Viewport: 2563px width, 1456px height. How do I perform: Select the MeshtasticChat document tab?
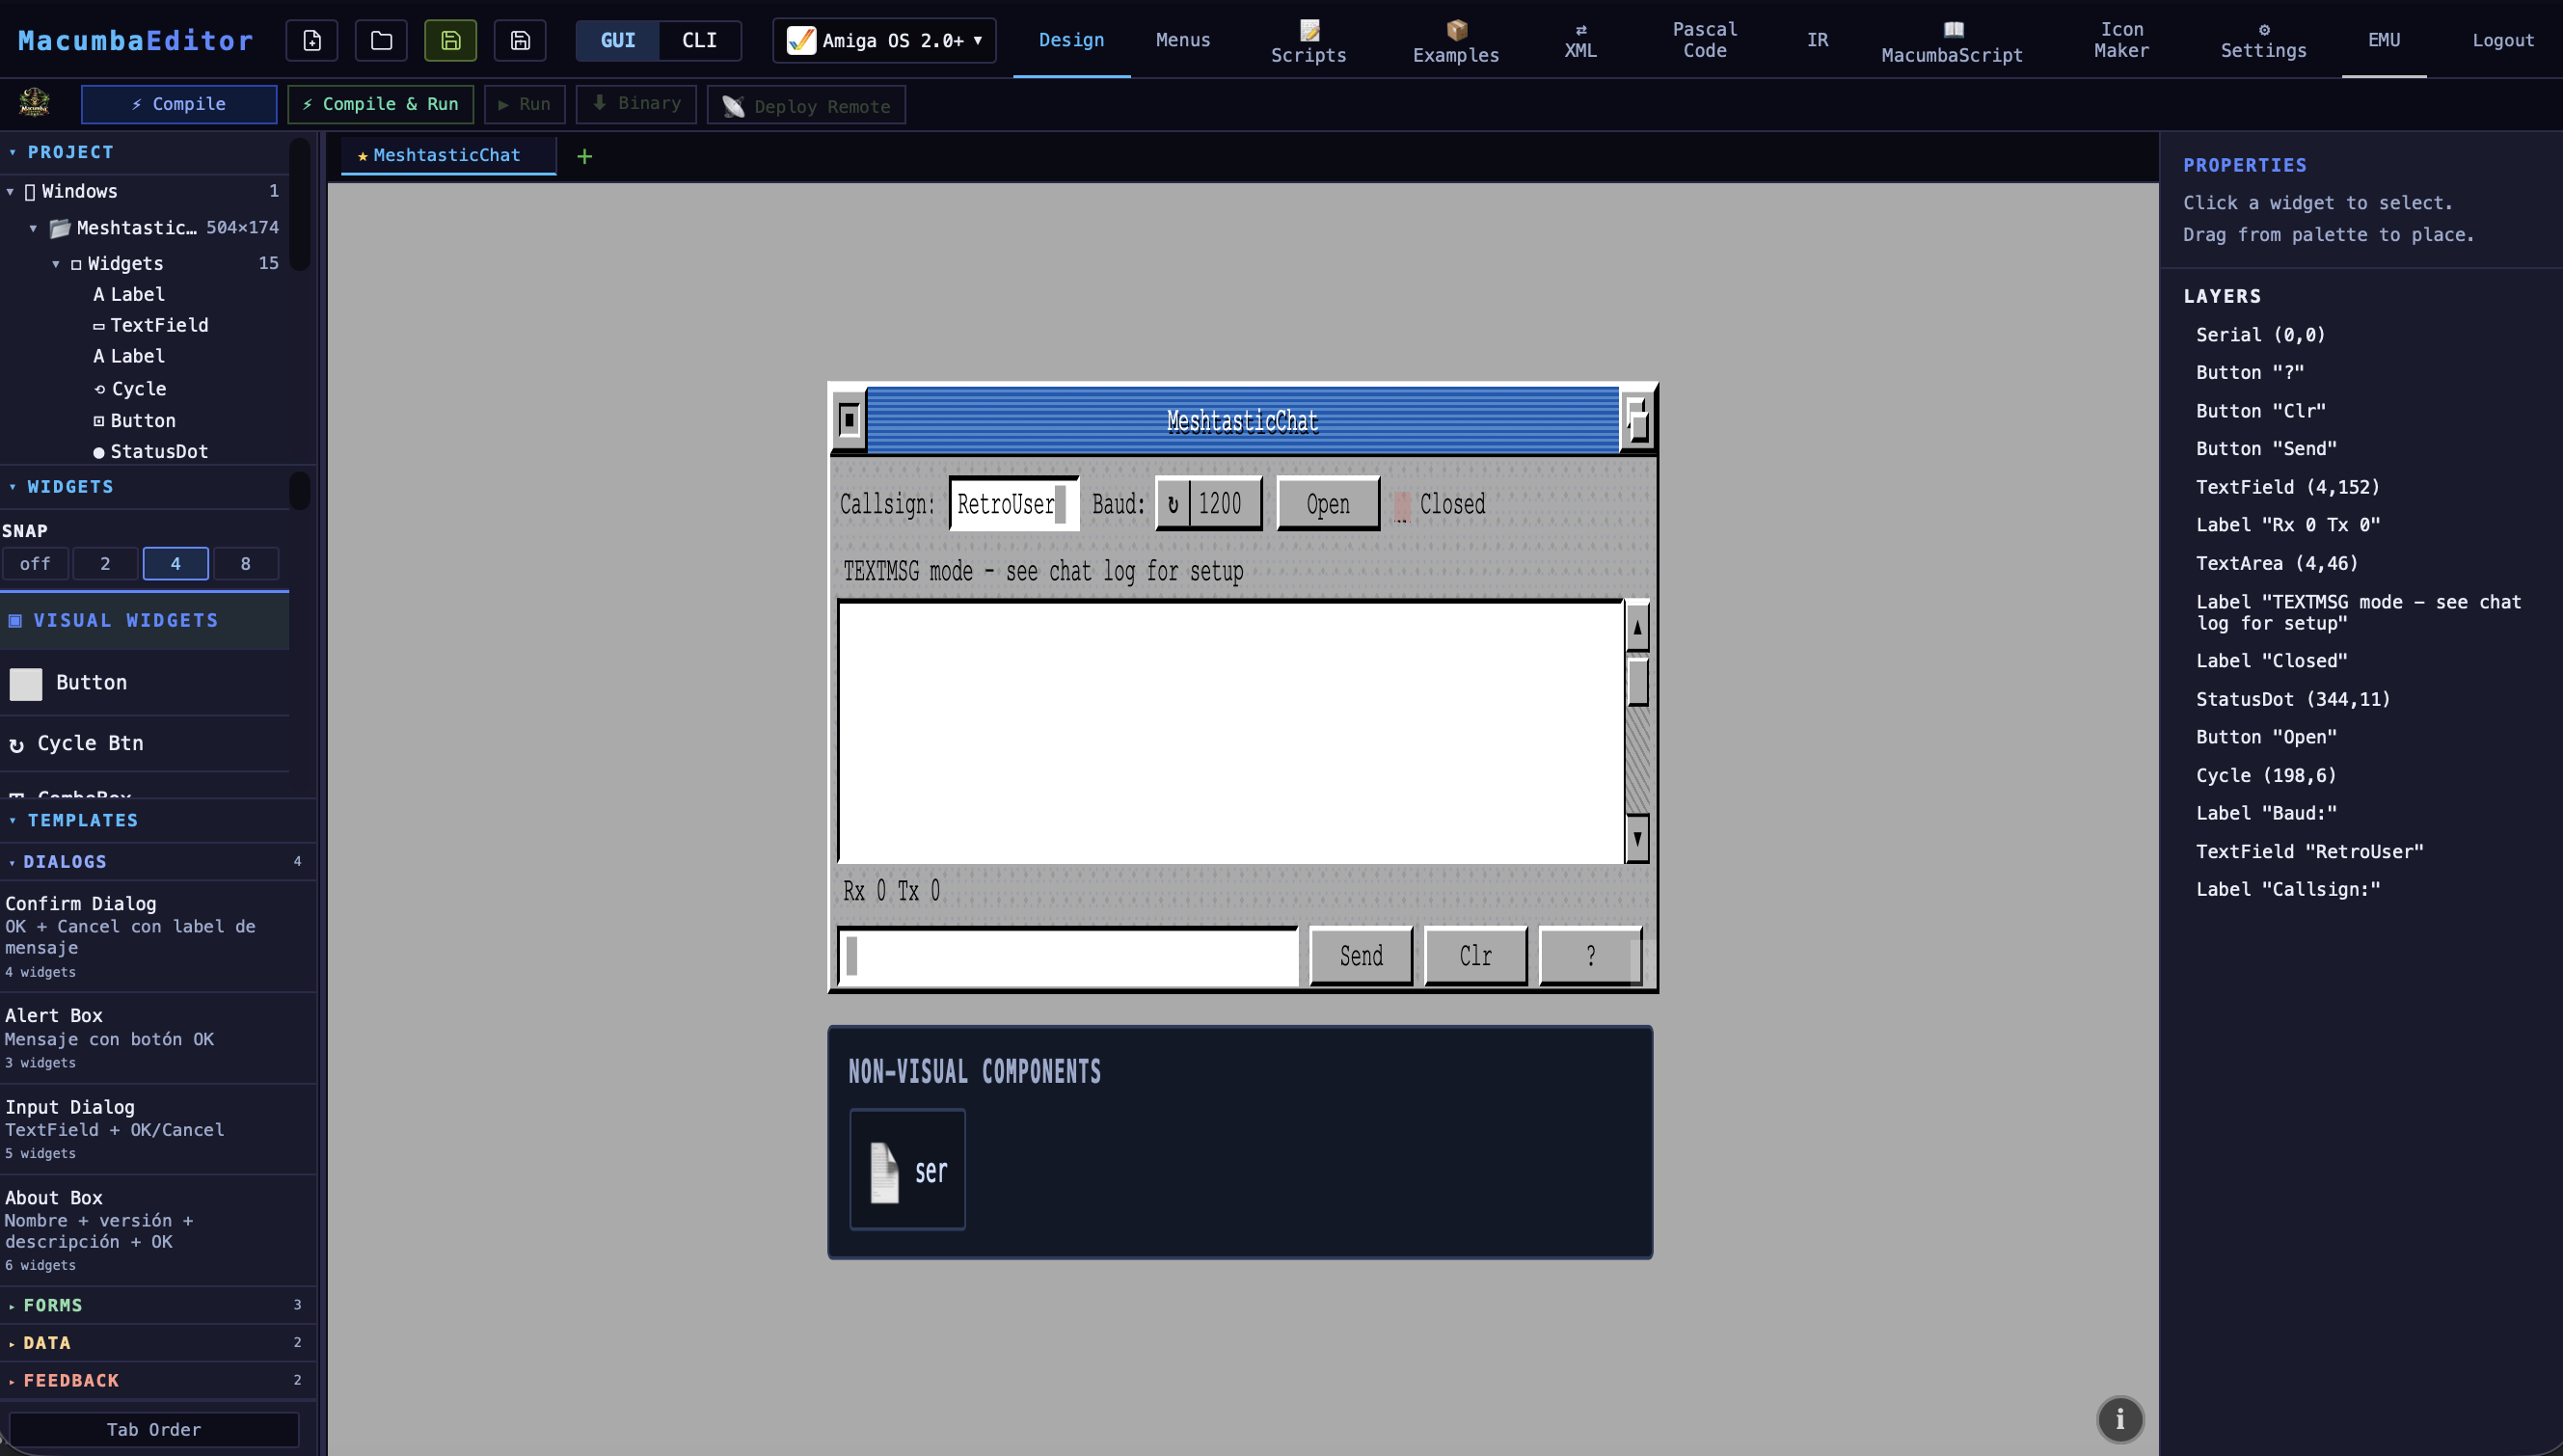tap(448, 156)
